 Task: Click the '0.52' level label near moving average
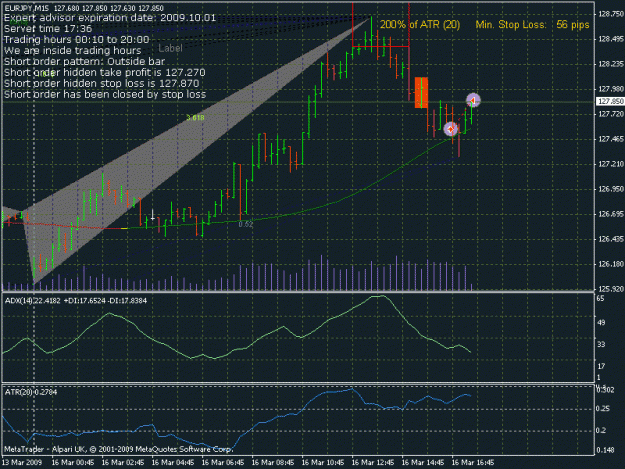click(x=246, y=224)
